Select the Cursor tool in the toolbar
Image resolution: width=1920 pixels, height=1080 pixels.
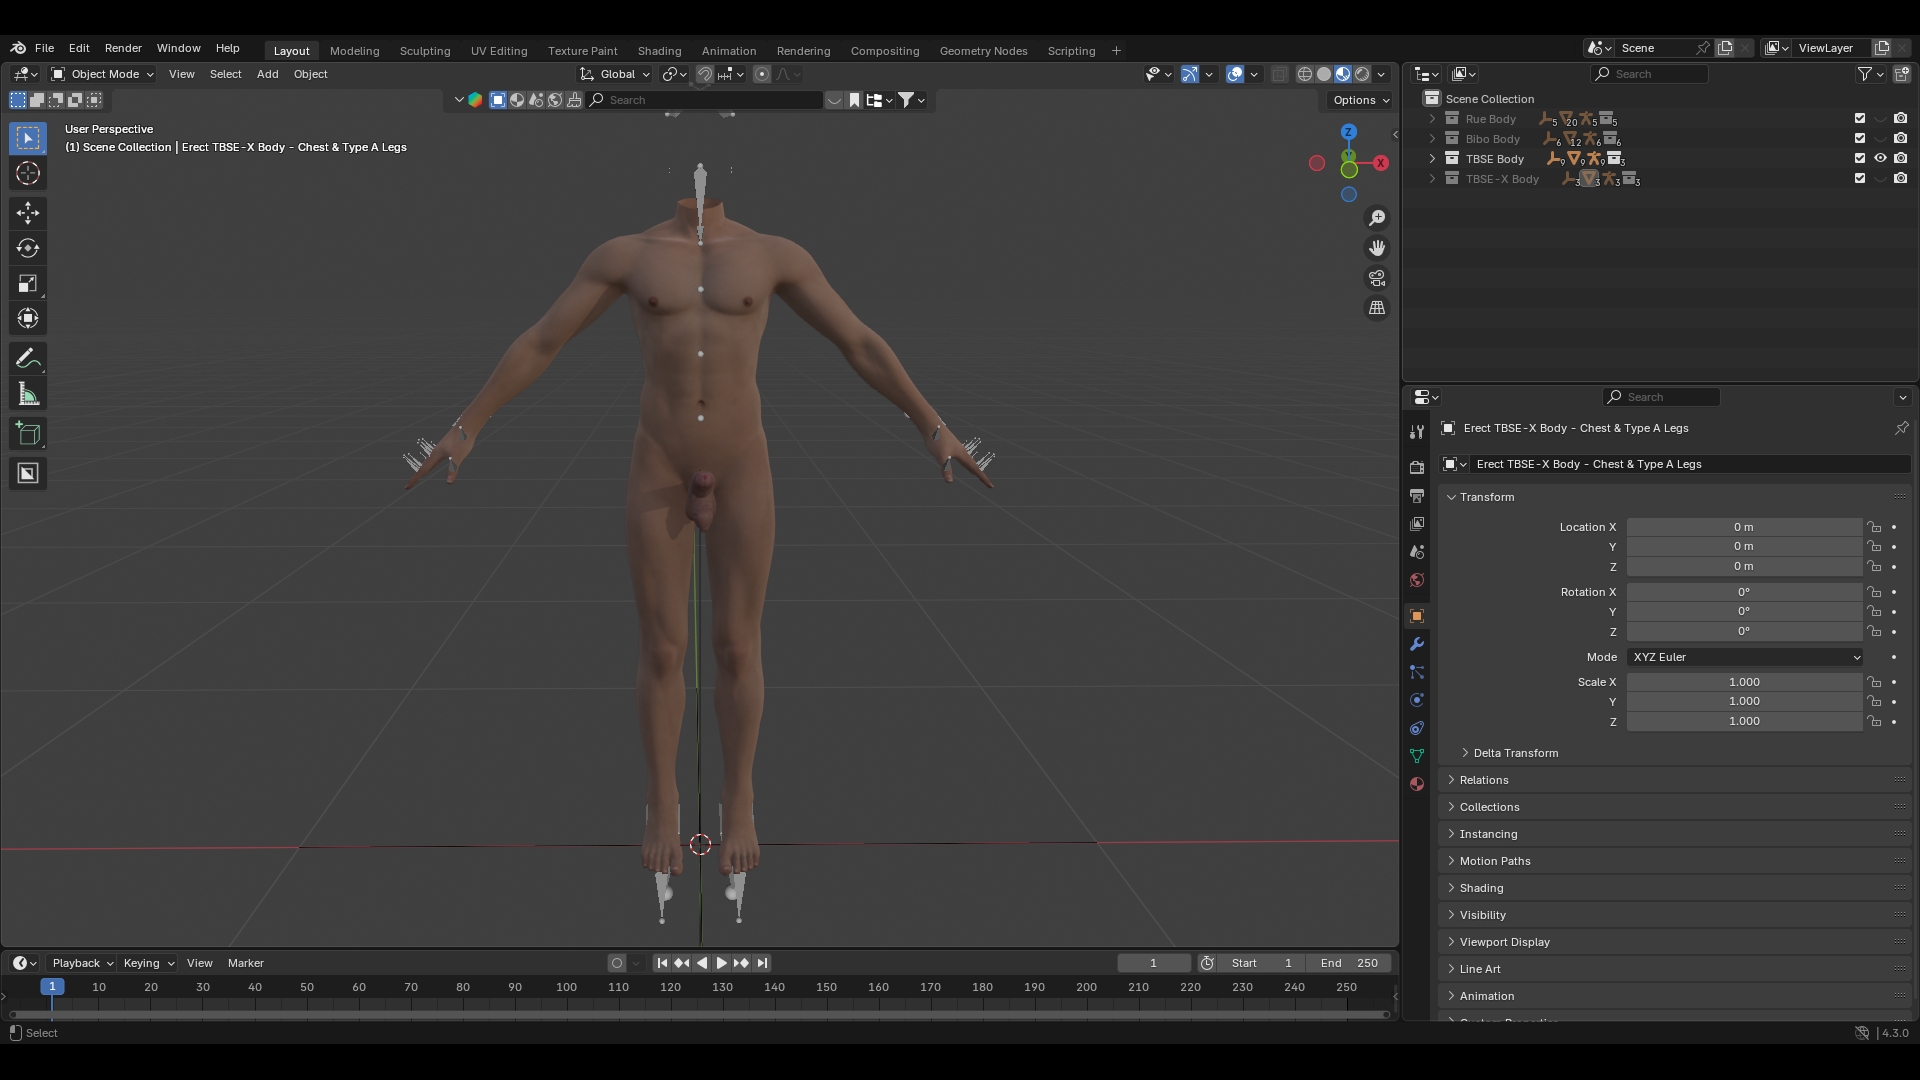tap(28, 173)
